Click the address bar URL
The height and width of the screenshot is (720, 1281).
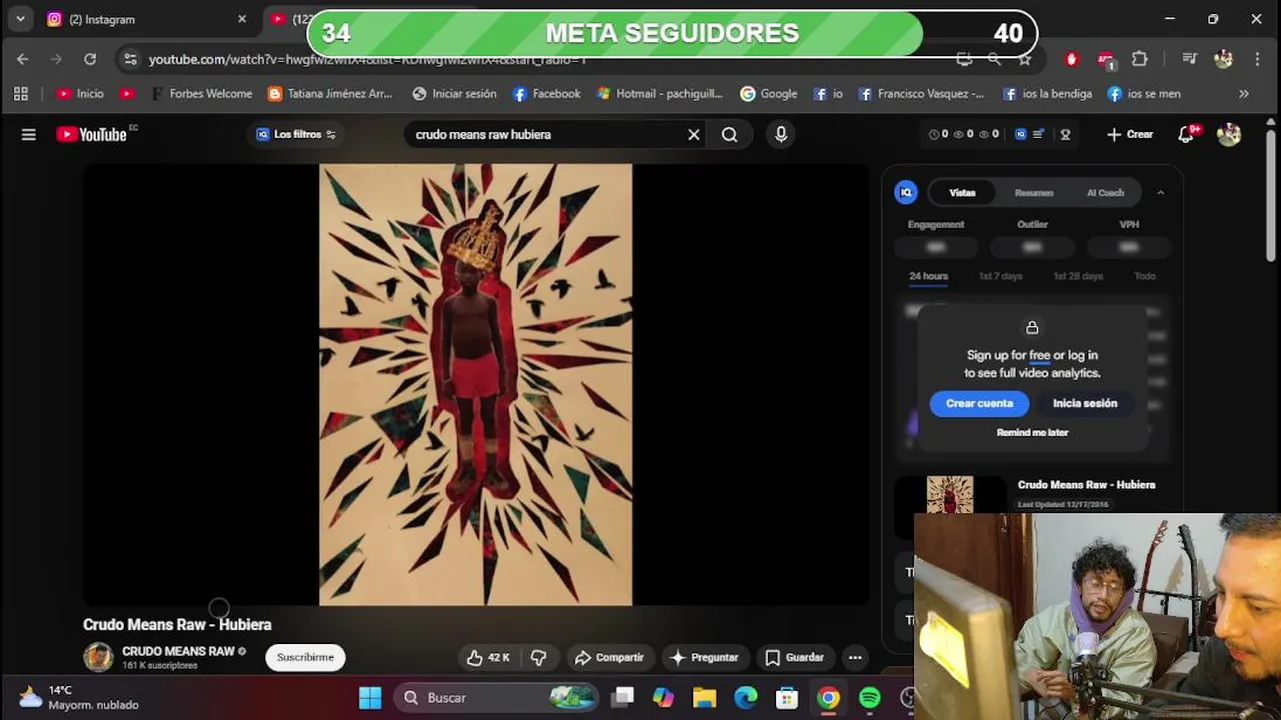pos(367,59)
